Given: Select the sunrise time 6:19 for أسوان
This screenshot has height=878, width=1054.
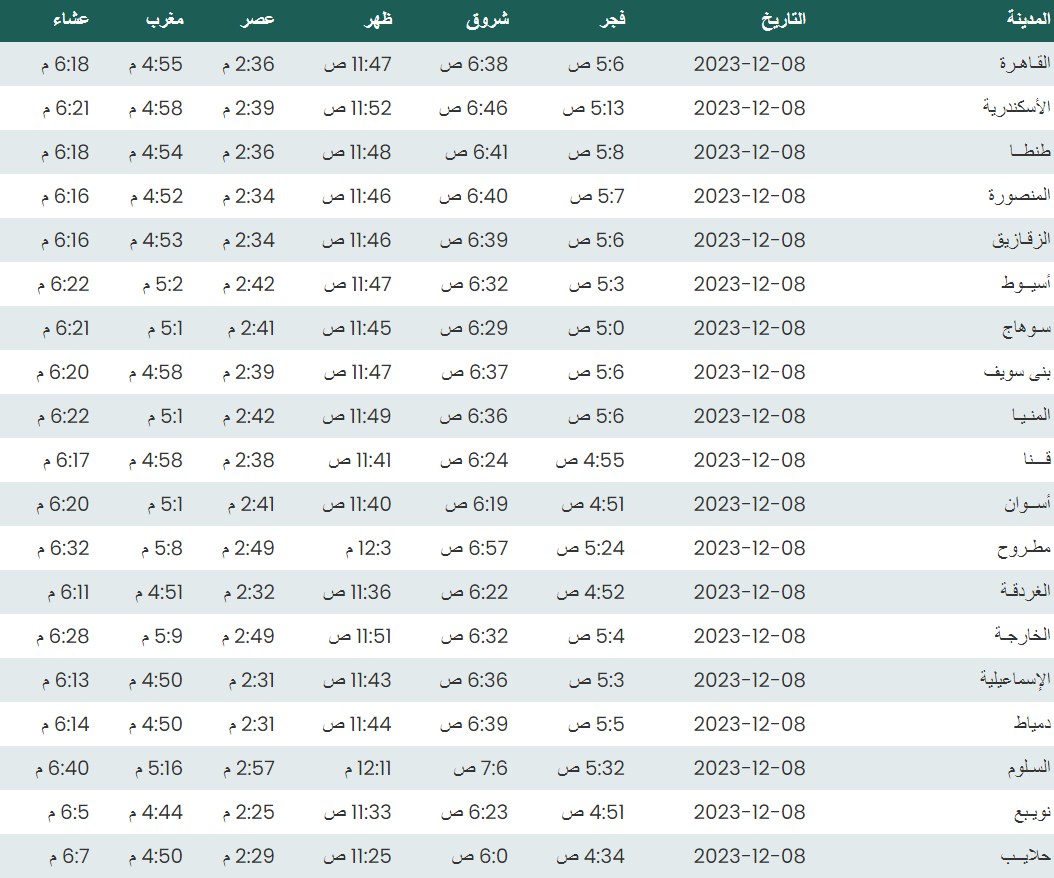Looking at the screenshot, I should click(x=474, y=504).
